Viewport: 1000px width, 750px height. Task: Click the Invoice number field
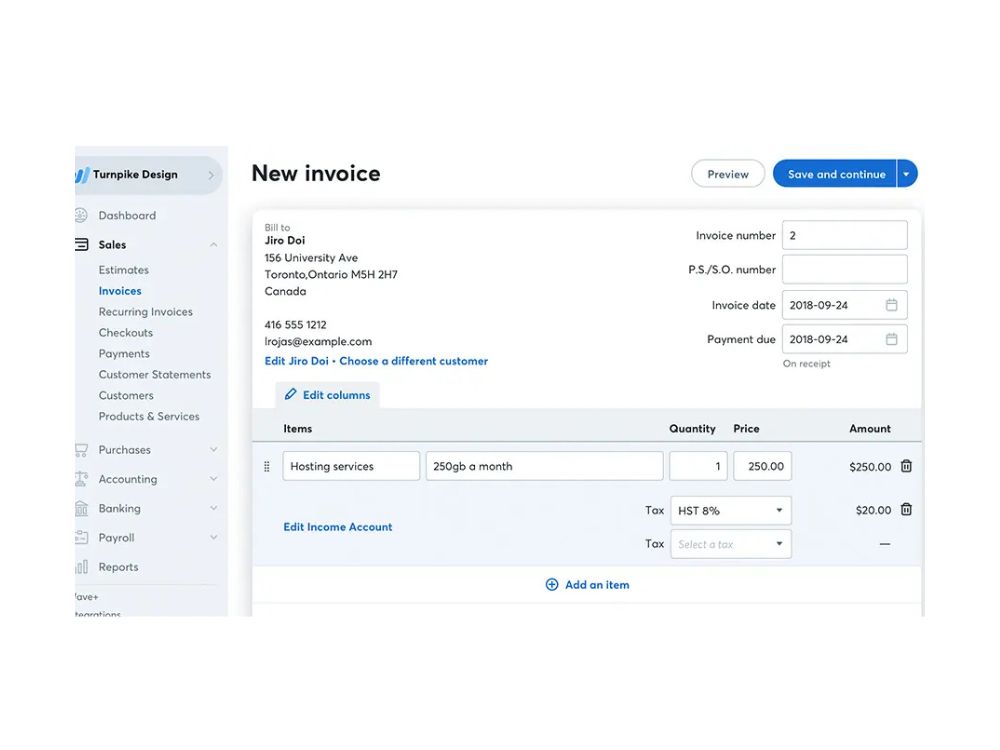coord(845,235)
